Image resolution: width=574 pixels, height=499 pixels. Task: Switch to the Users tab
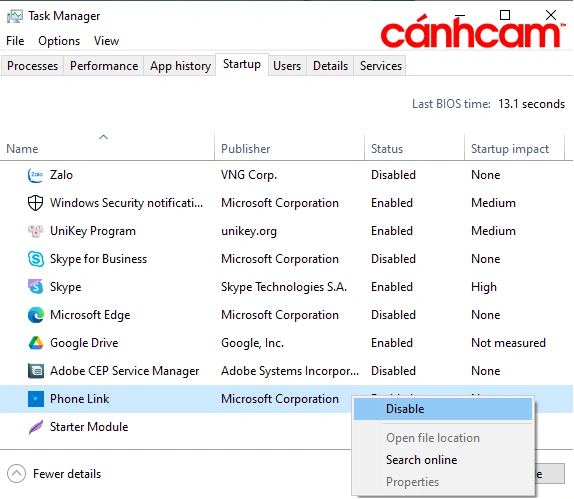point(287,66)
